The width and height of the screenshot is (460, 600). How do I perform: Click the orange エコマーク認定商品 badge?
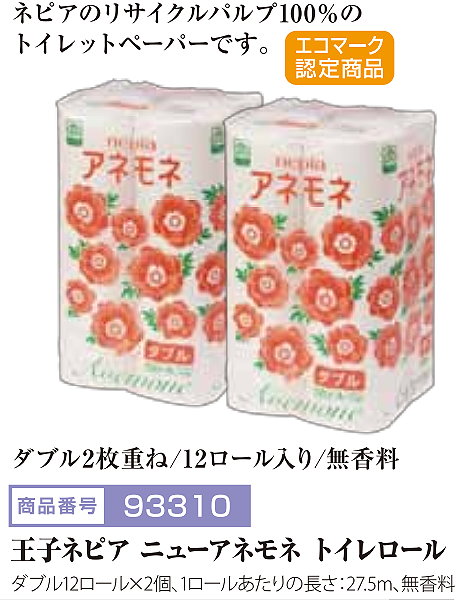point(339,58)
